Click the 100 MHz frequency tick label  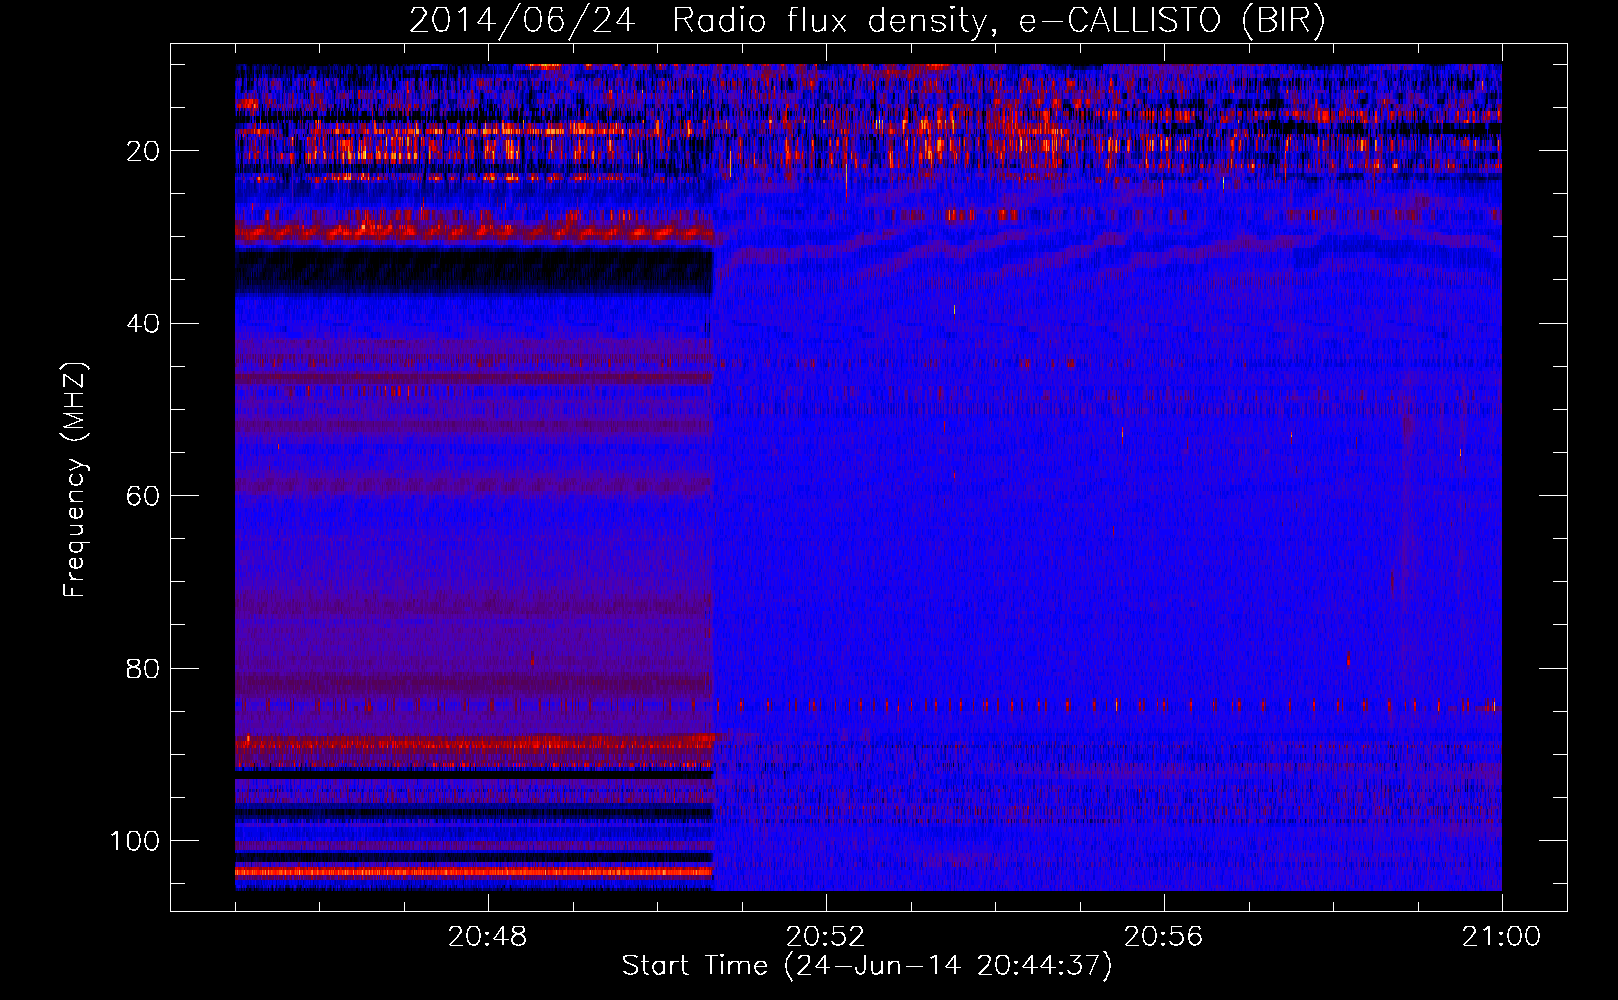click(135, 841)
